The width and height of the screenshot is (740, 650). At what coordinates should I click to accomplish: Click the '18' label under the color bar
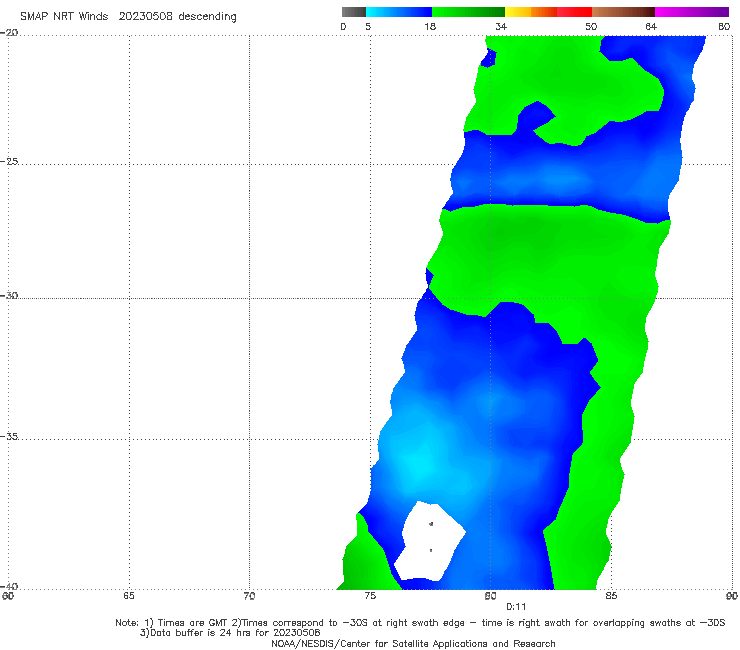tap(430, 27)
